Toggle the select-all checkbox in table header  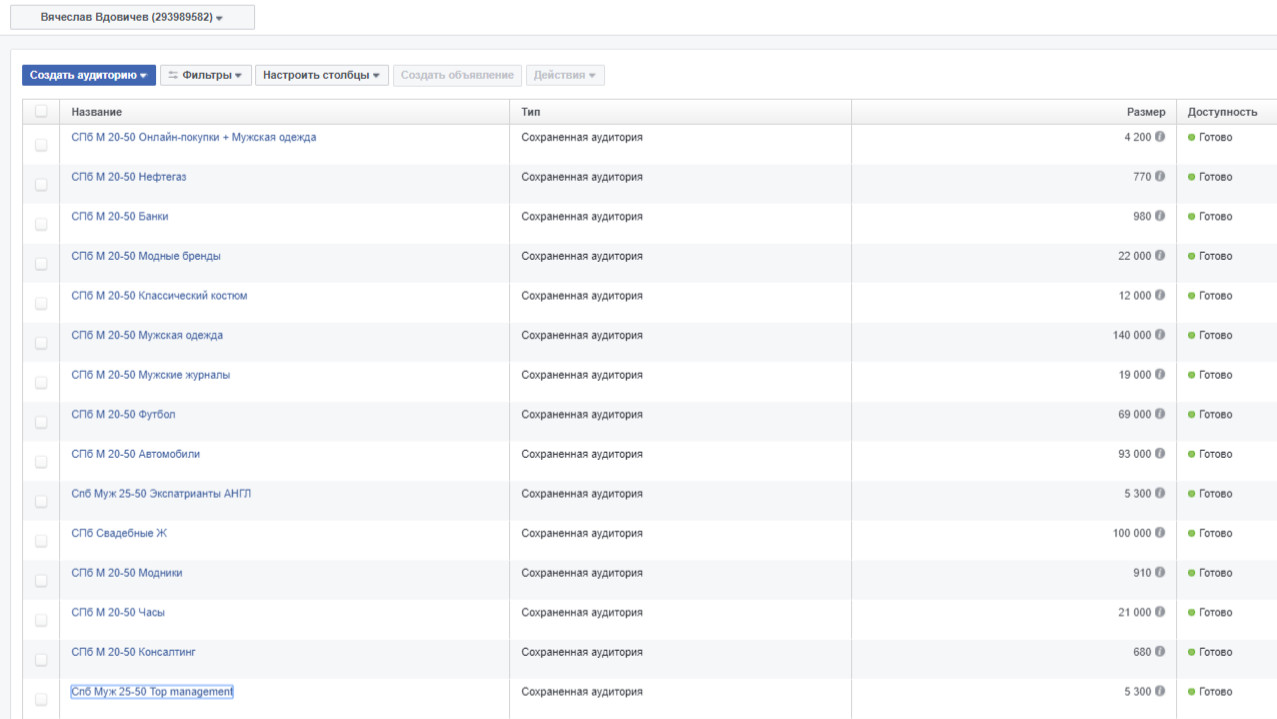[x=41, y=112]
